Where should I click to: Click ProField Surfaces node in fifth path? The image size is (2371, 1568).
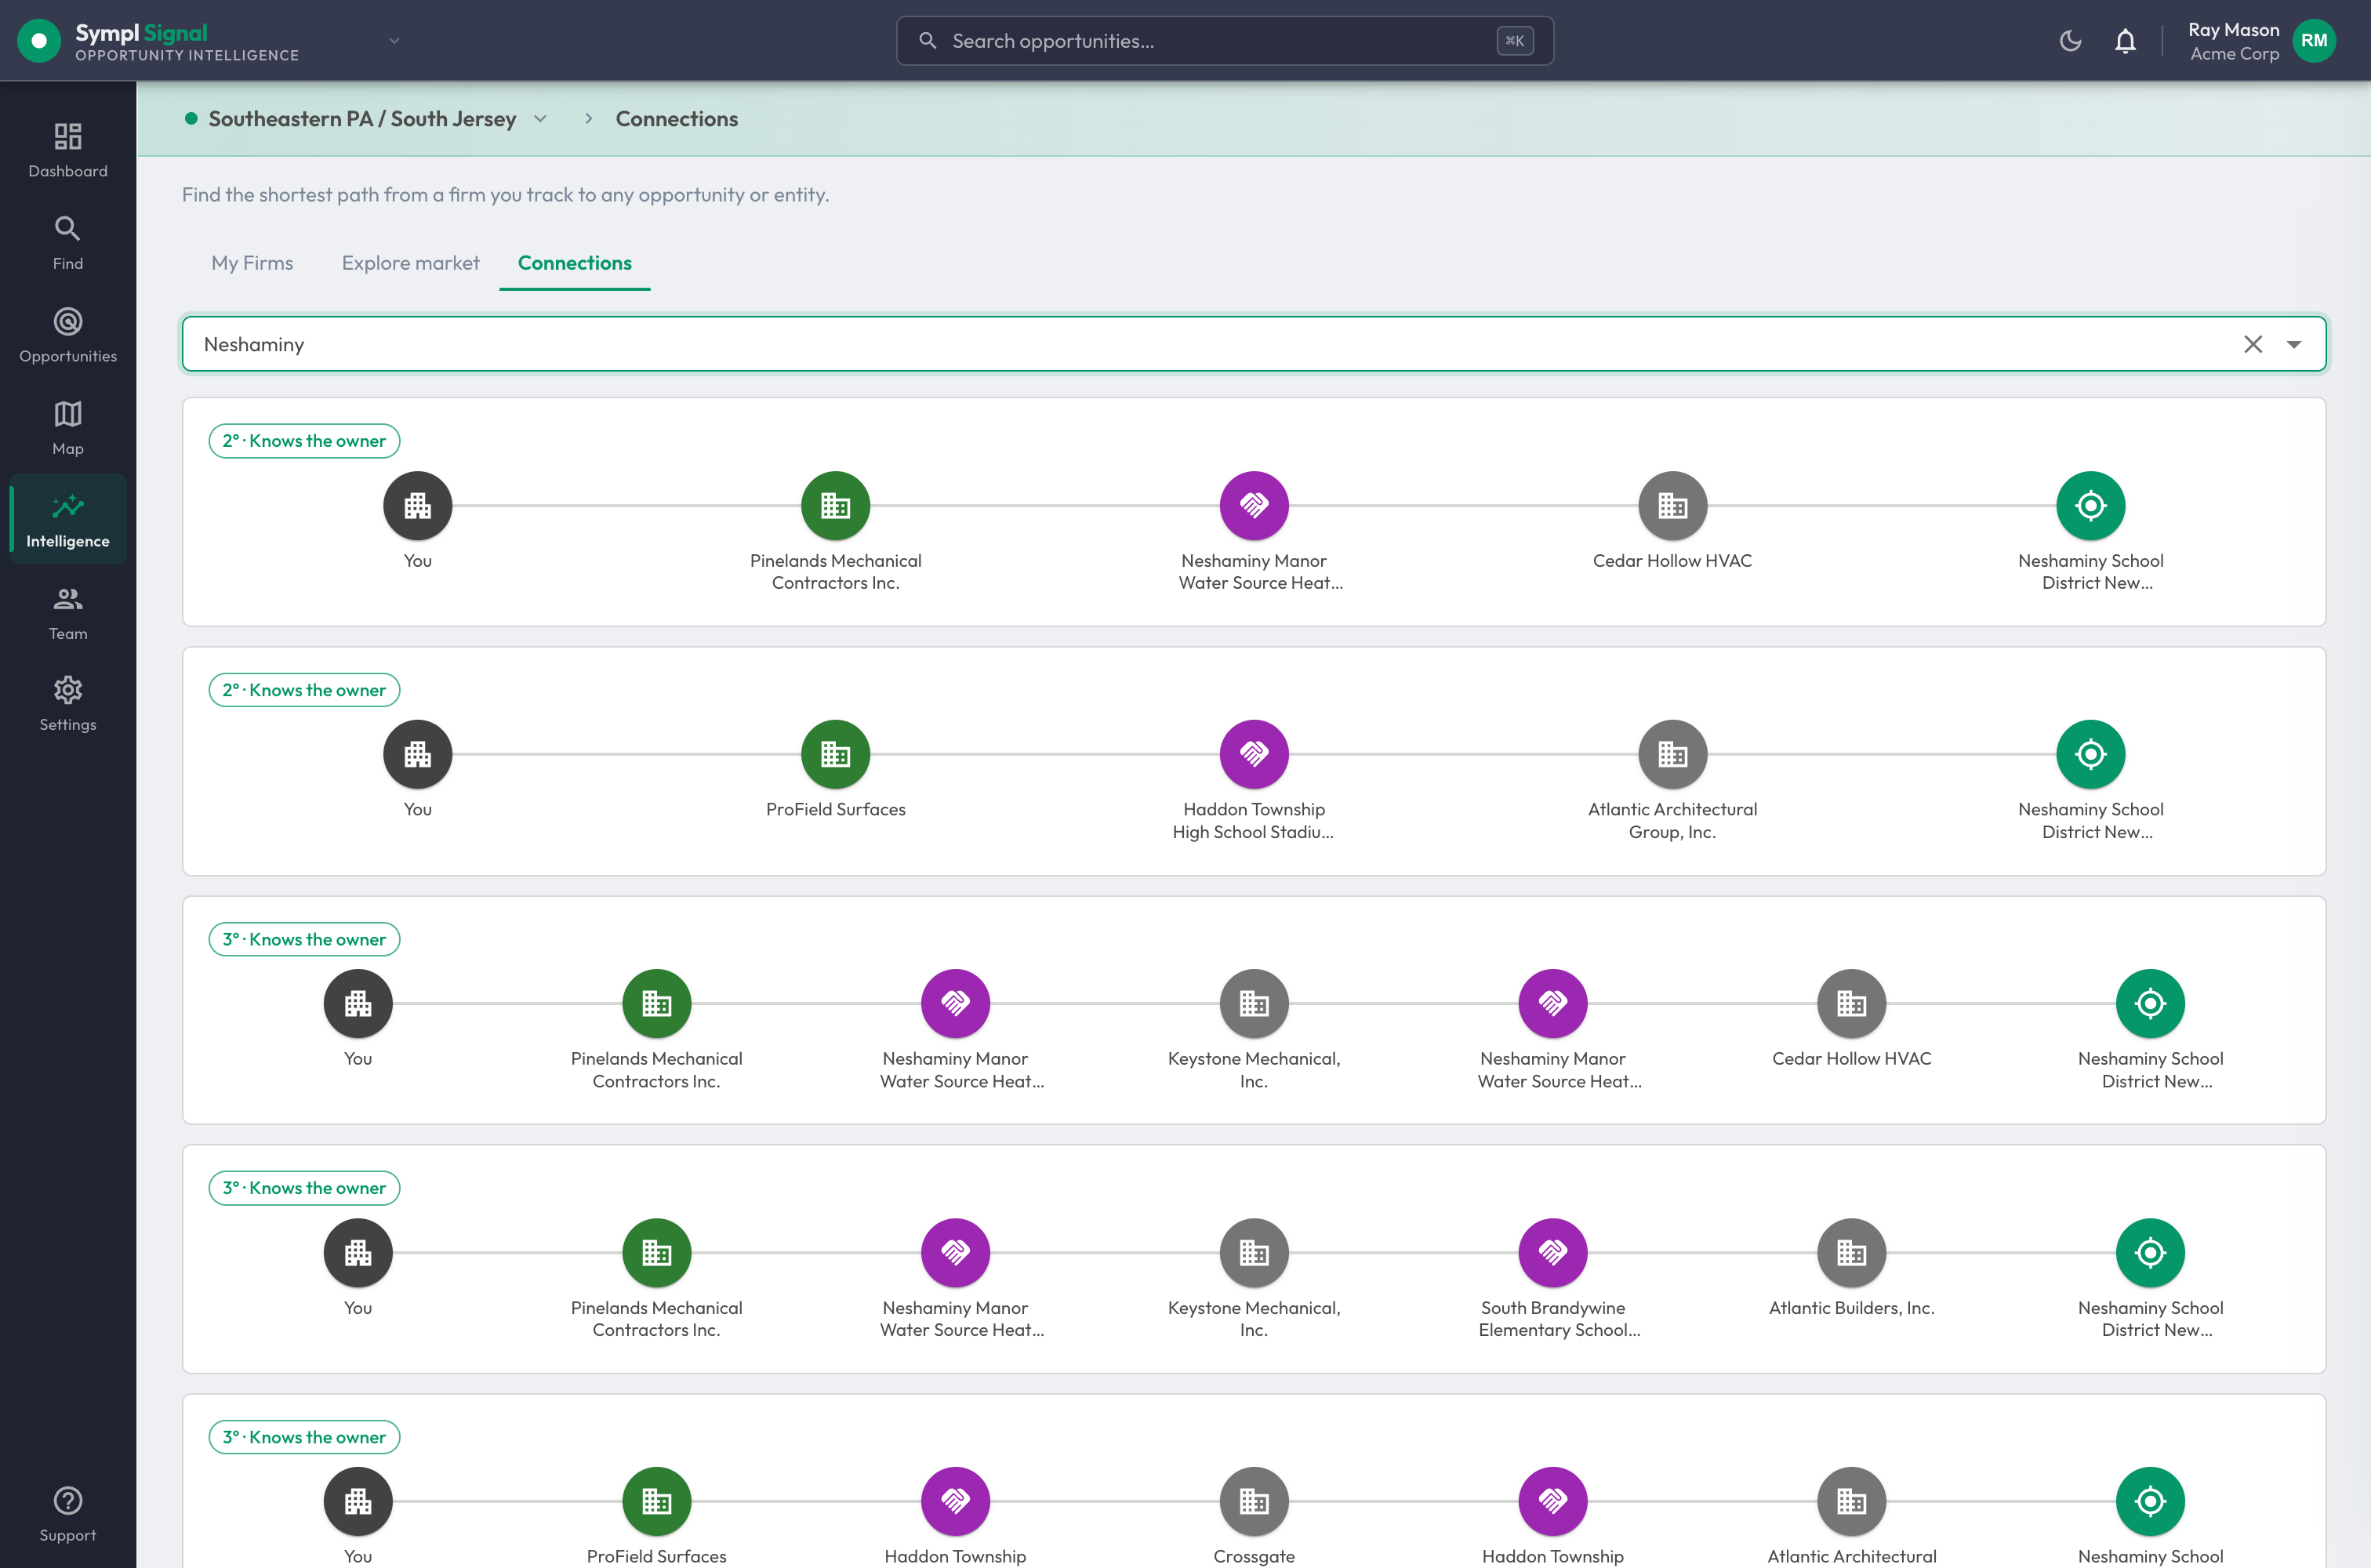coord(656,1501)
